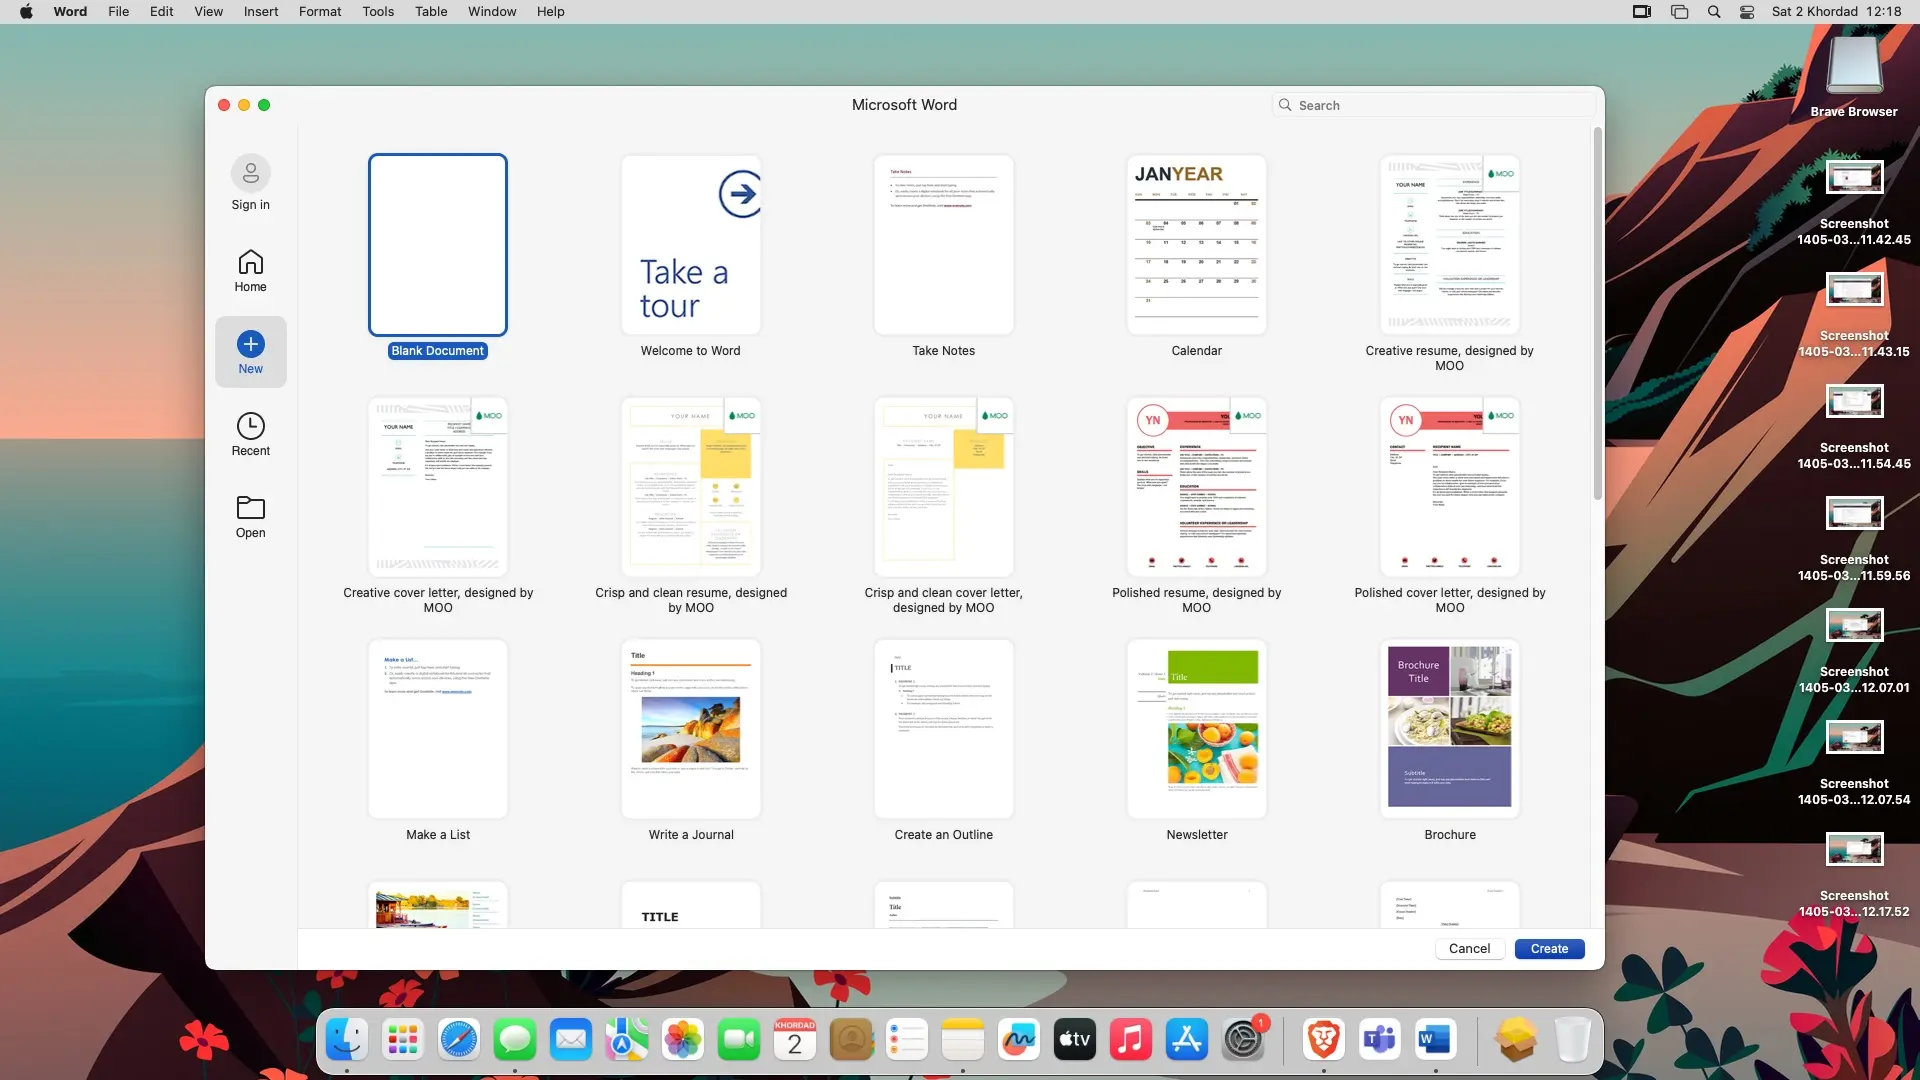
Task: Pick the Polished resume template
Action: (1197, 487)
